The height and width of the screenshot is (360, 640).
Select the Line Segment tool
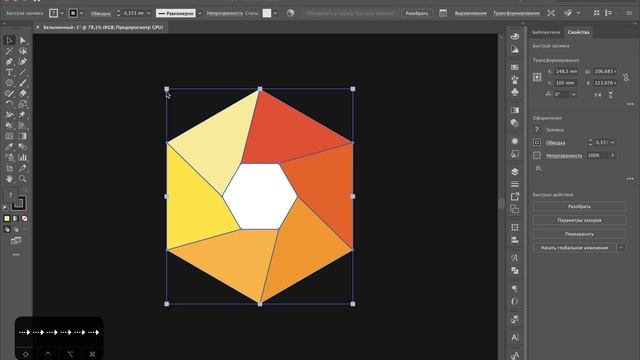23,72
